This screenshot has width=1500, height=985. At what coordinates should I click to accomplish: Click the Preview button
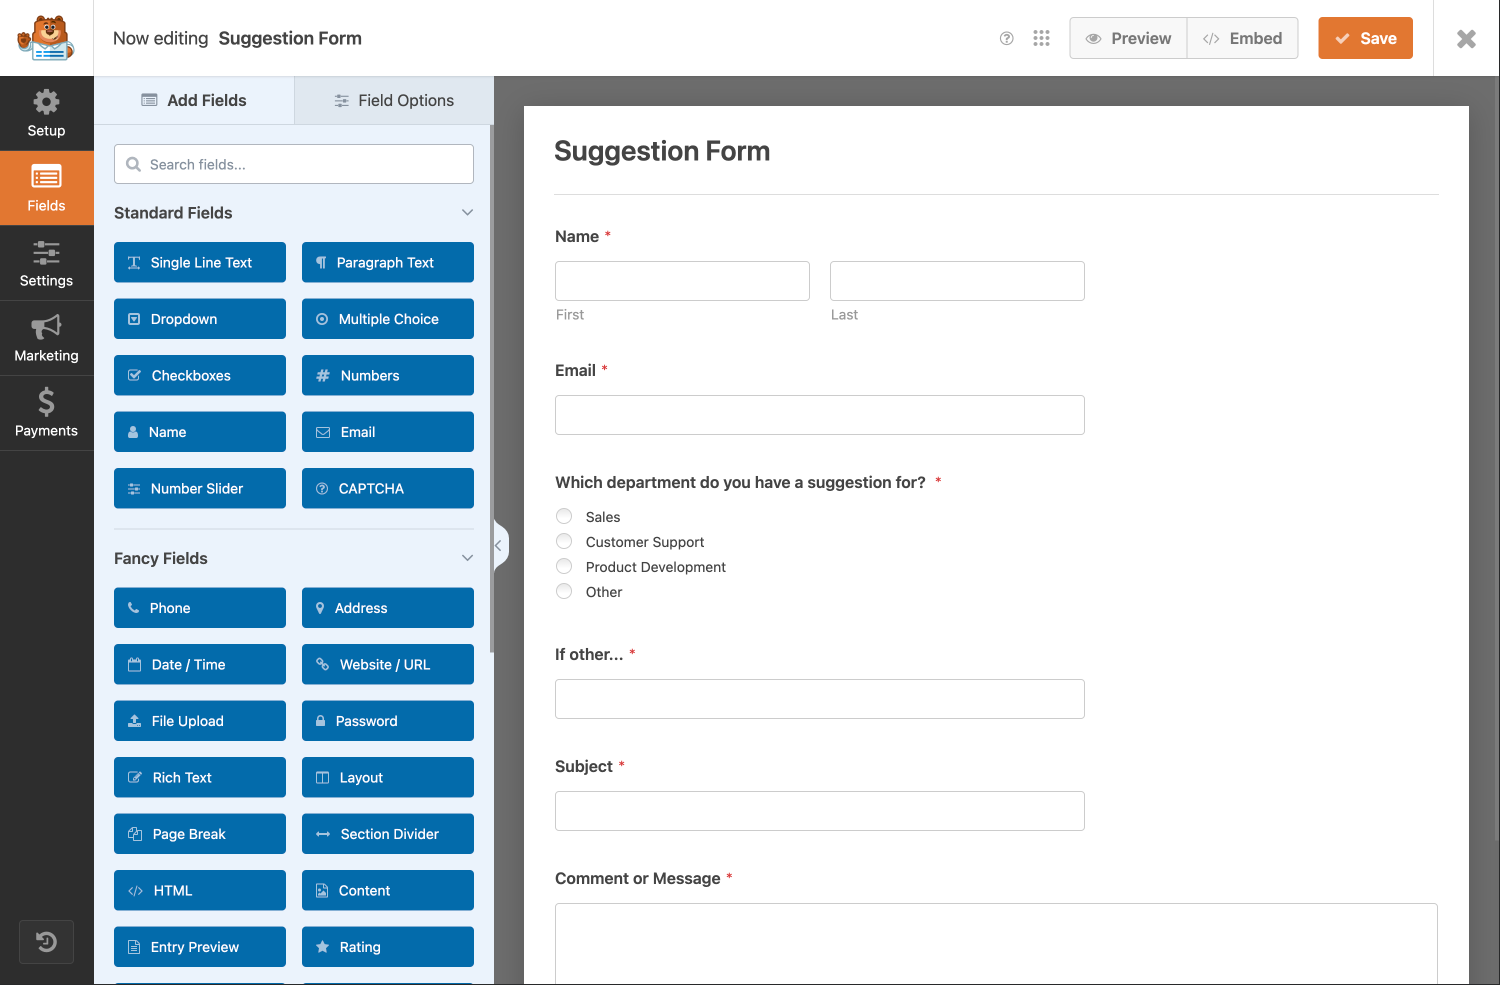click(x=1128, y=38)
